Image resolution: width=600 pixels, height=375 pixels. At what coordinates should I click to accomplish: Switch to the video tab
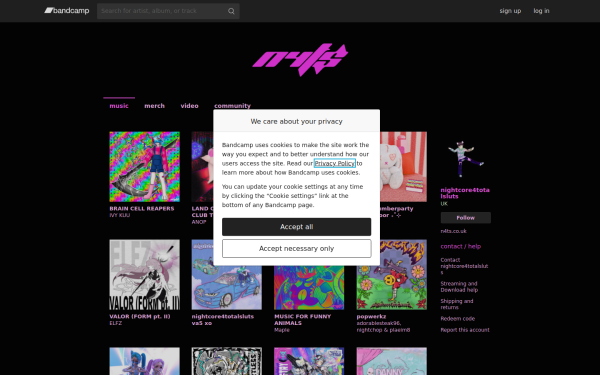tap(189, 106)
